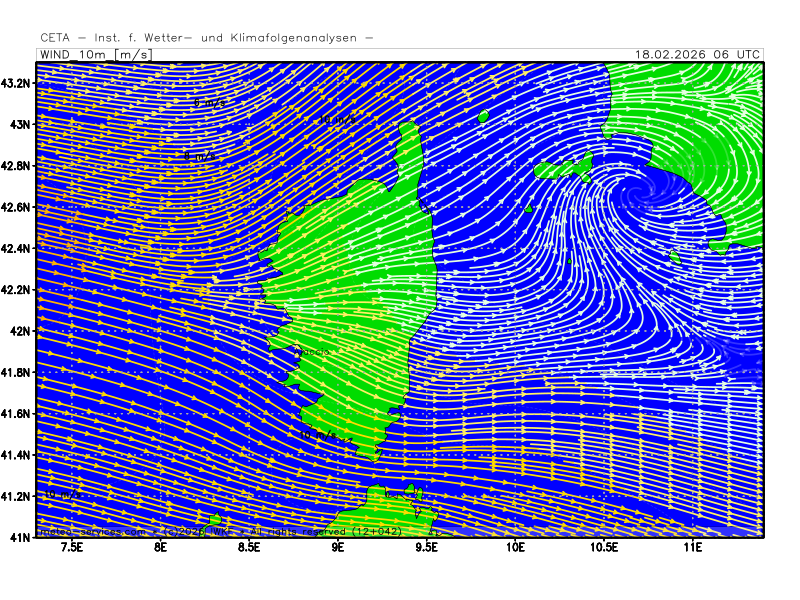Select small Capraia island northeast of Cap Corse

click(483, 117)
